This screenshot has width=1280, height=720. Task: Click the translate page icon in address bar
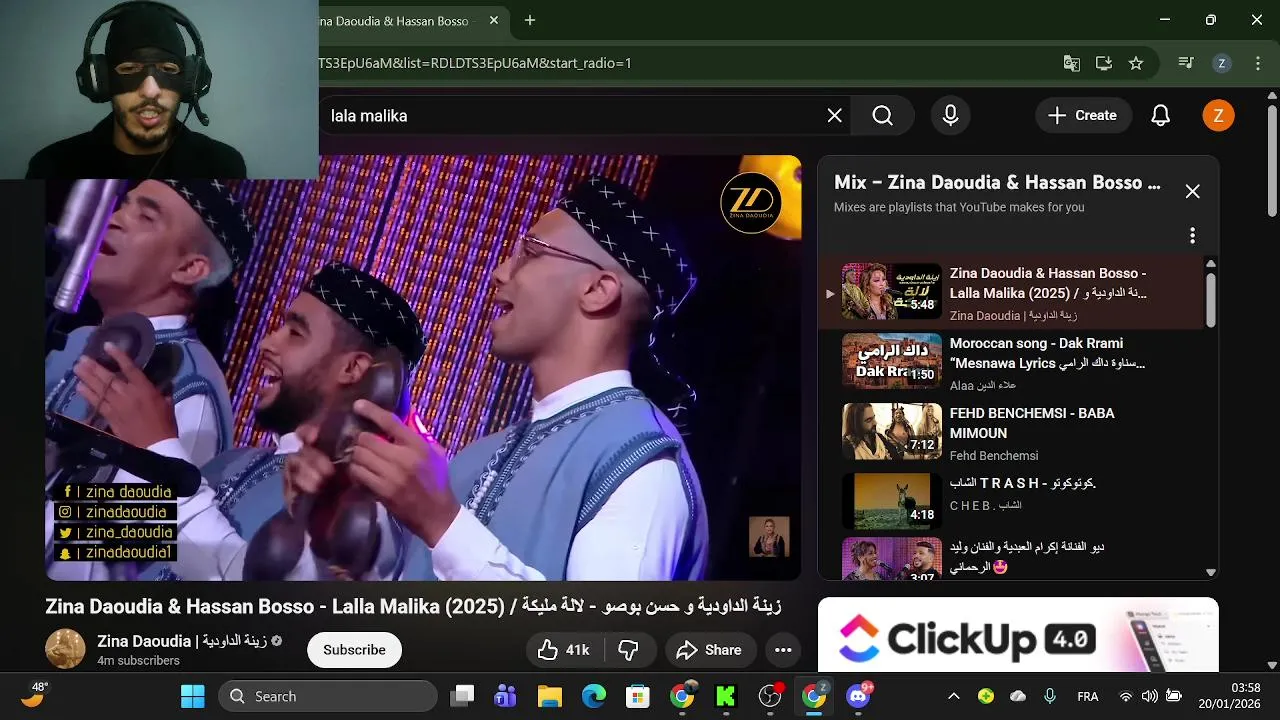[1071, 63]
